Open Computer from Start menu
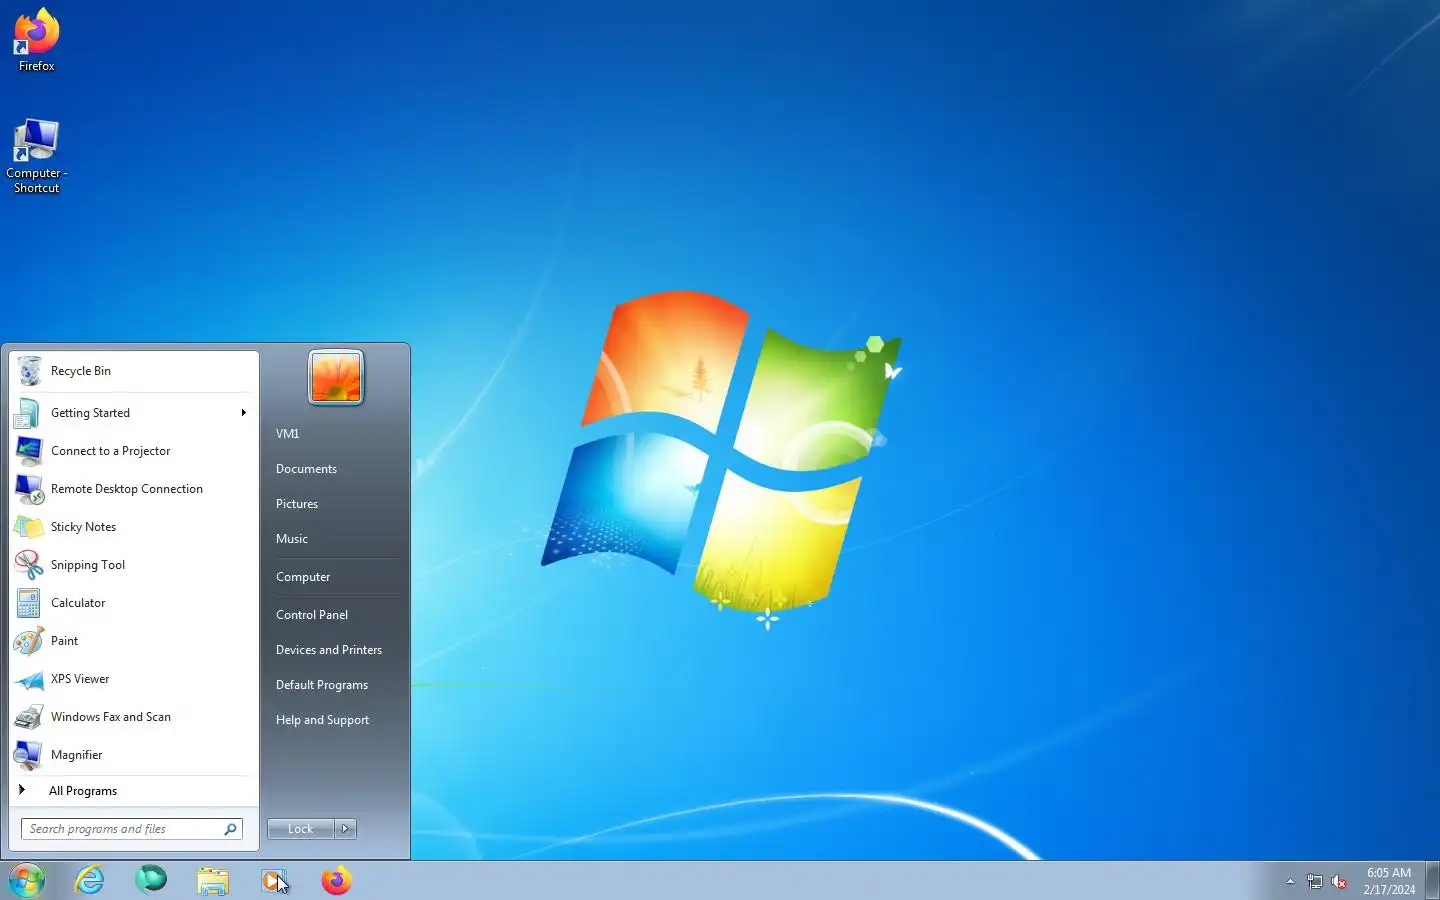The height and width of the screenshot is (900, 1440). point(303,577)
